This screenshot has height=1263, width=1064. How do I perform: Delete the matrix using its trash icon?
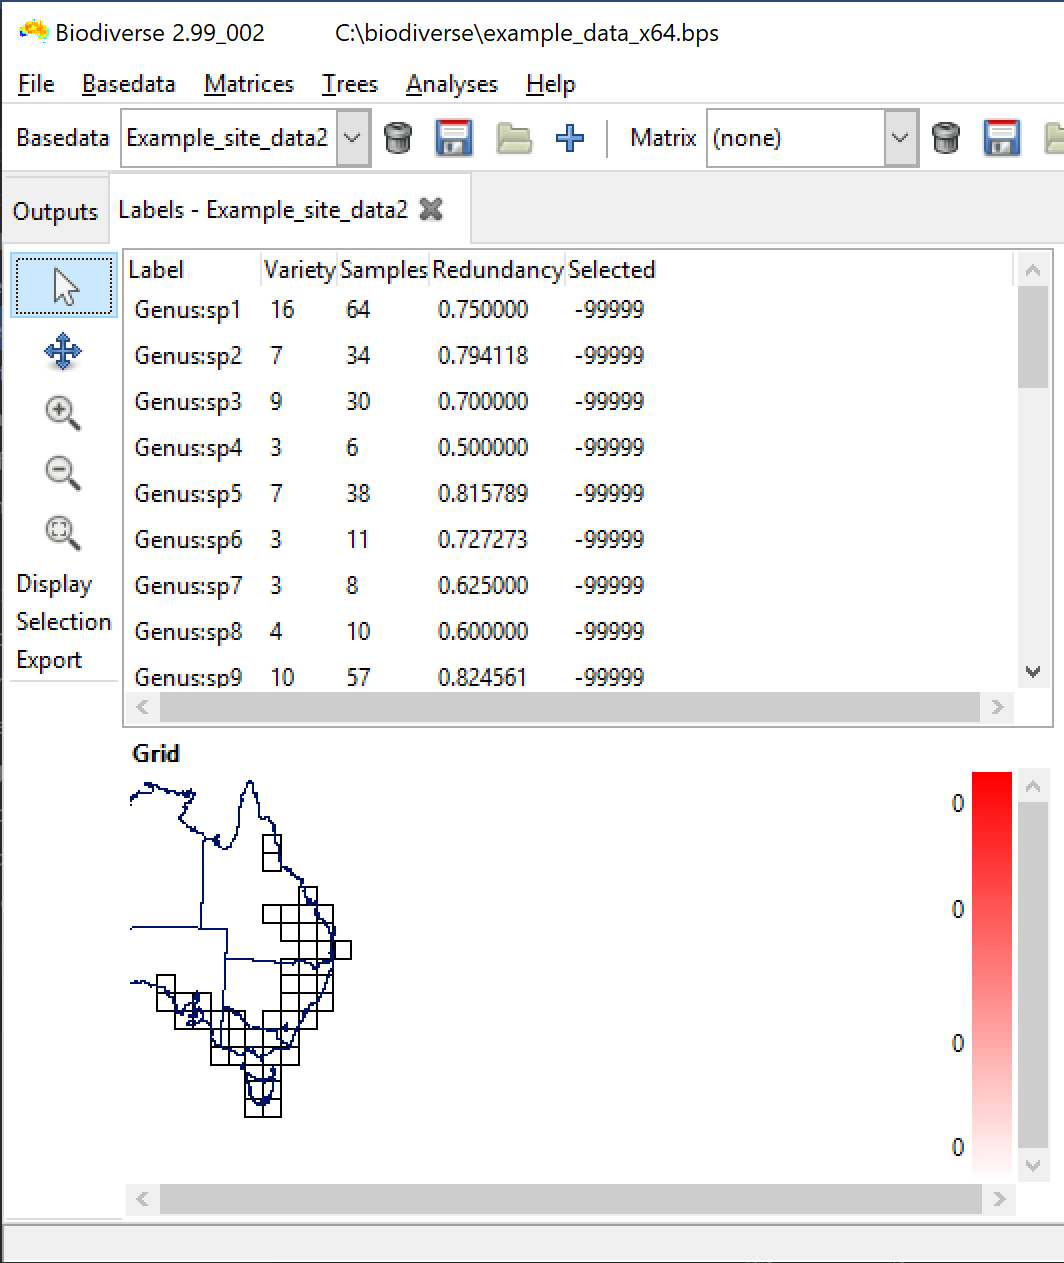946,138
